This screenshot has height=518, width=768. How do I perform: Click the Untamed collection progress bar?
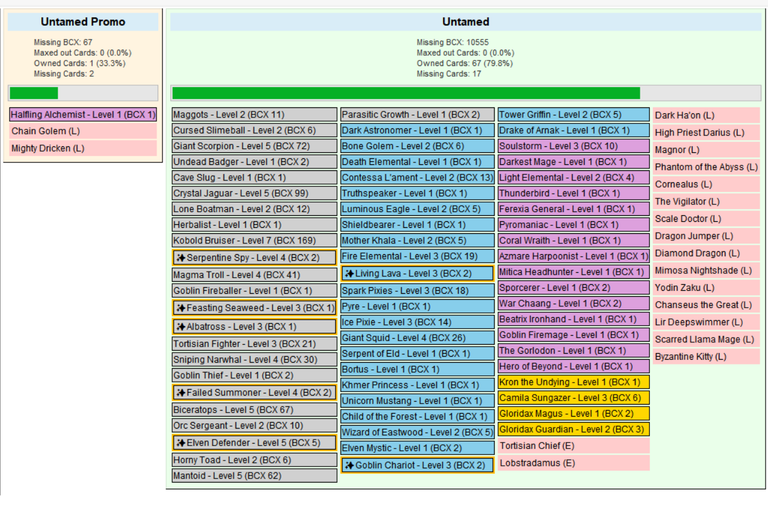pyautogui.click(x=465, y=93)
